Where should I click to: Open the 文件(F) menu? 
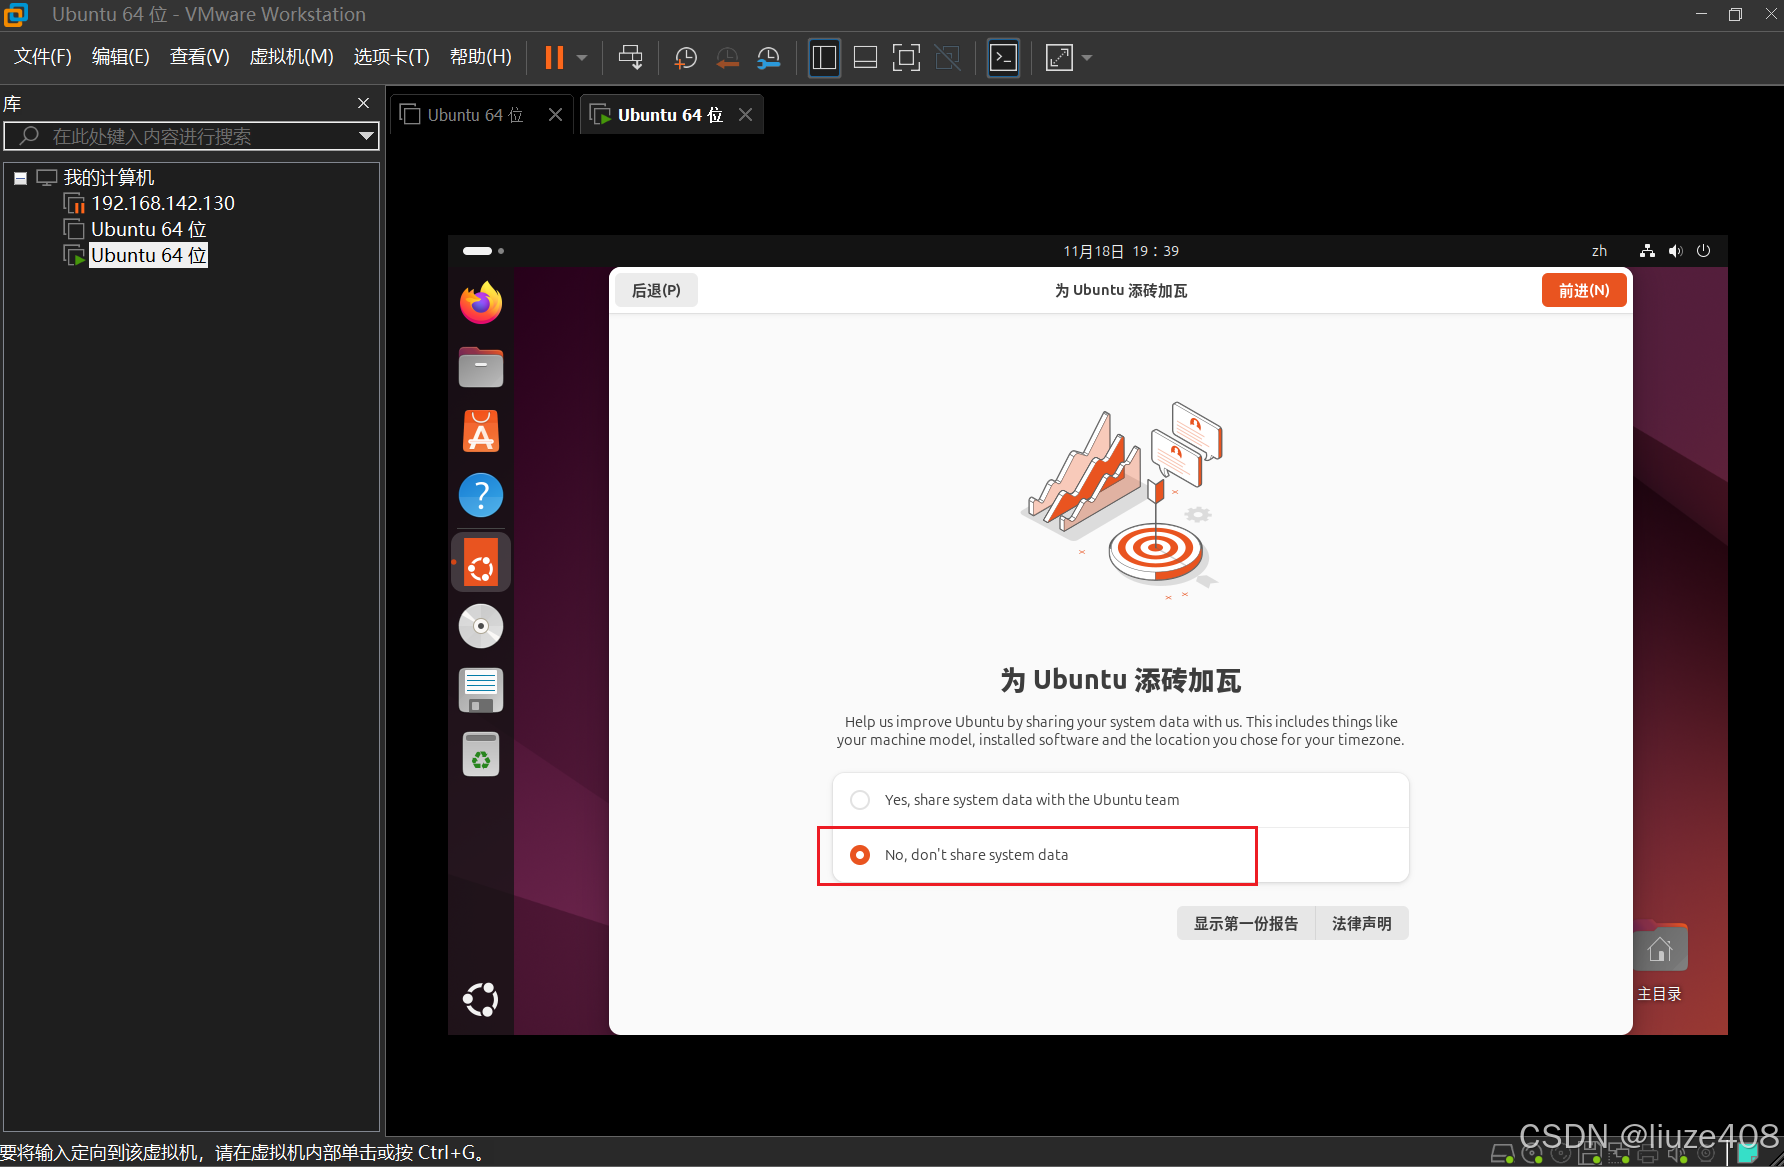pyautogui.click(x=43, y=57)
